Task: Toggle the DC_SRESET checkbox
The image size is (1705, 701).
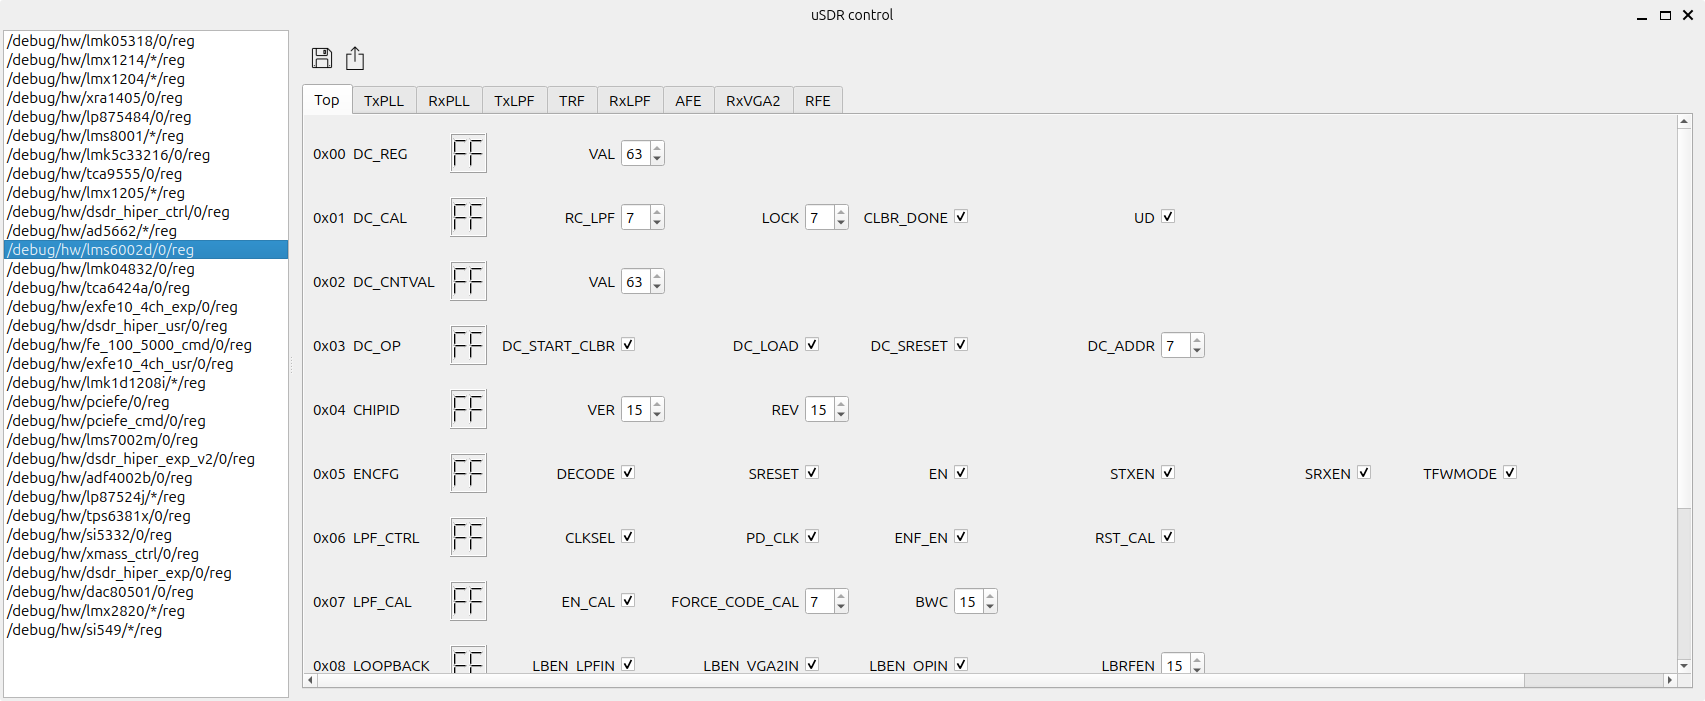Action: tap(961, 345)
